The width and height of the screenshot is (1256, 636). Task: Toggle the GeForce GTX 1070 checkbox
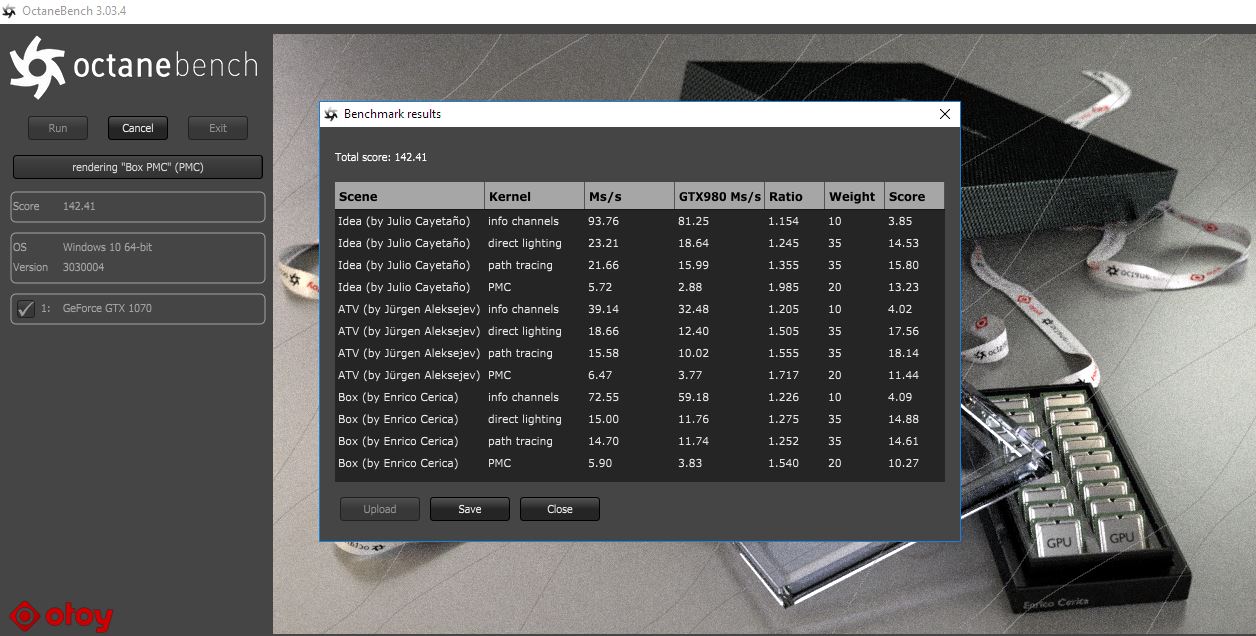pyautogui.click(x=25, y=309)
